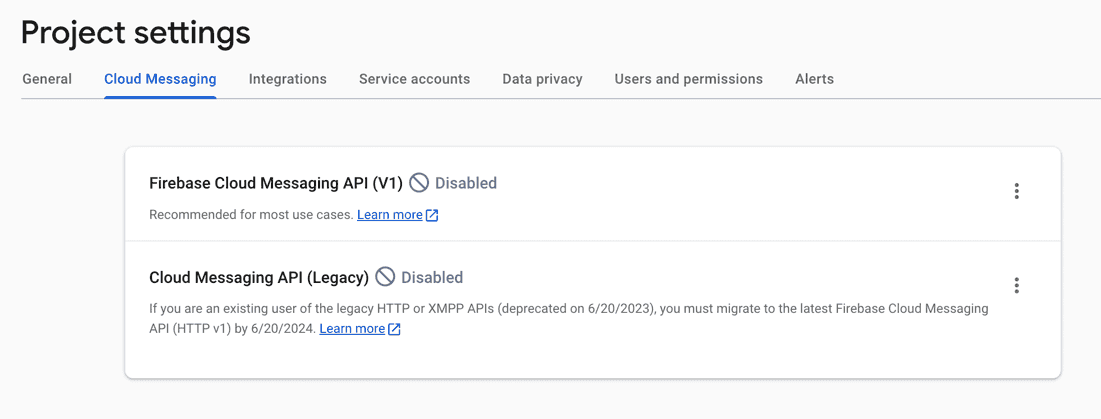1101x419 pixels.
Task: Open the Firebase Cloud Messaging API (V1) three-dot menu
Action: pyautogui.click(x=1016, y=191)
